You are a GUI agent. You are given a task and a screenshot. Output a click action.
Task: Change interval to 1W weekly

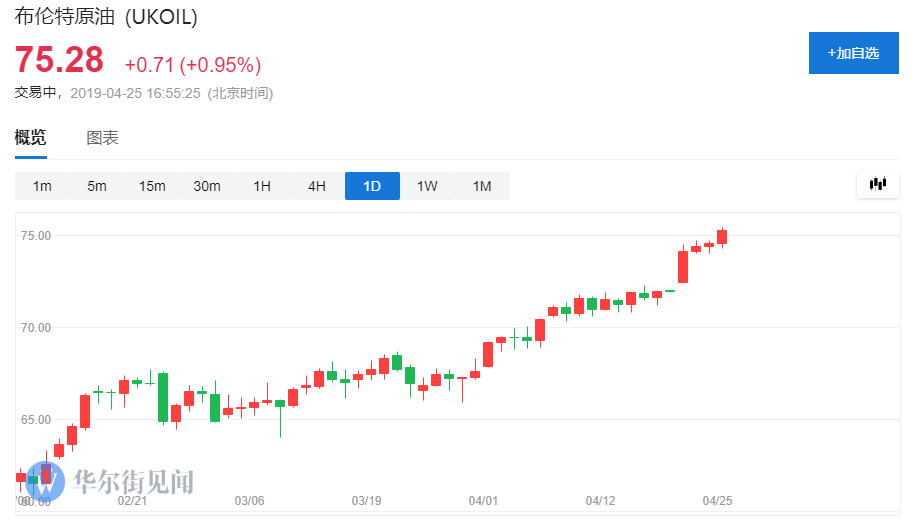coord(427,186)
